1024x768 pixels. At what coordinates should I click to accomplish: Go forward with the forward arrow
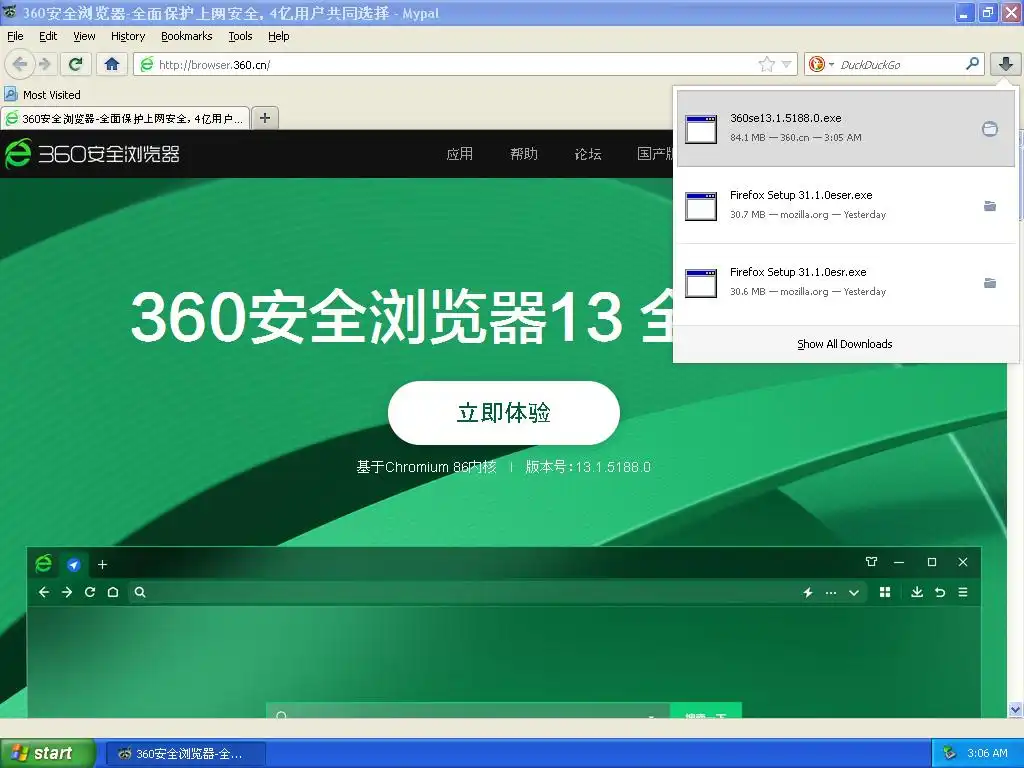click(x=44, y=64)
